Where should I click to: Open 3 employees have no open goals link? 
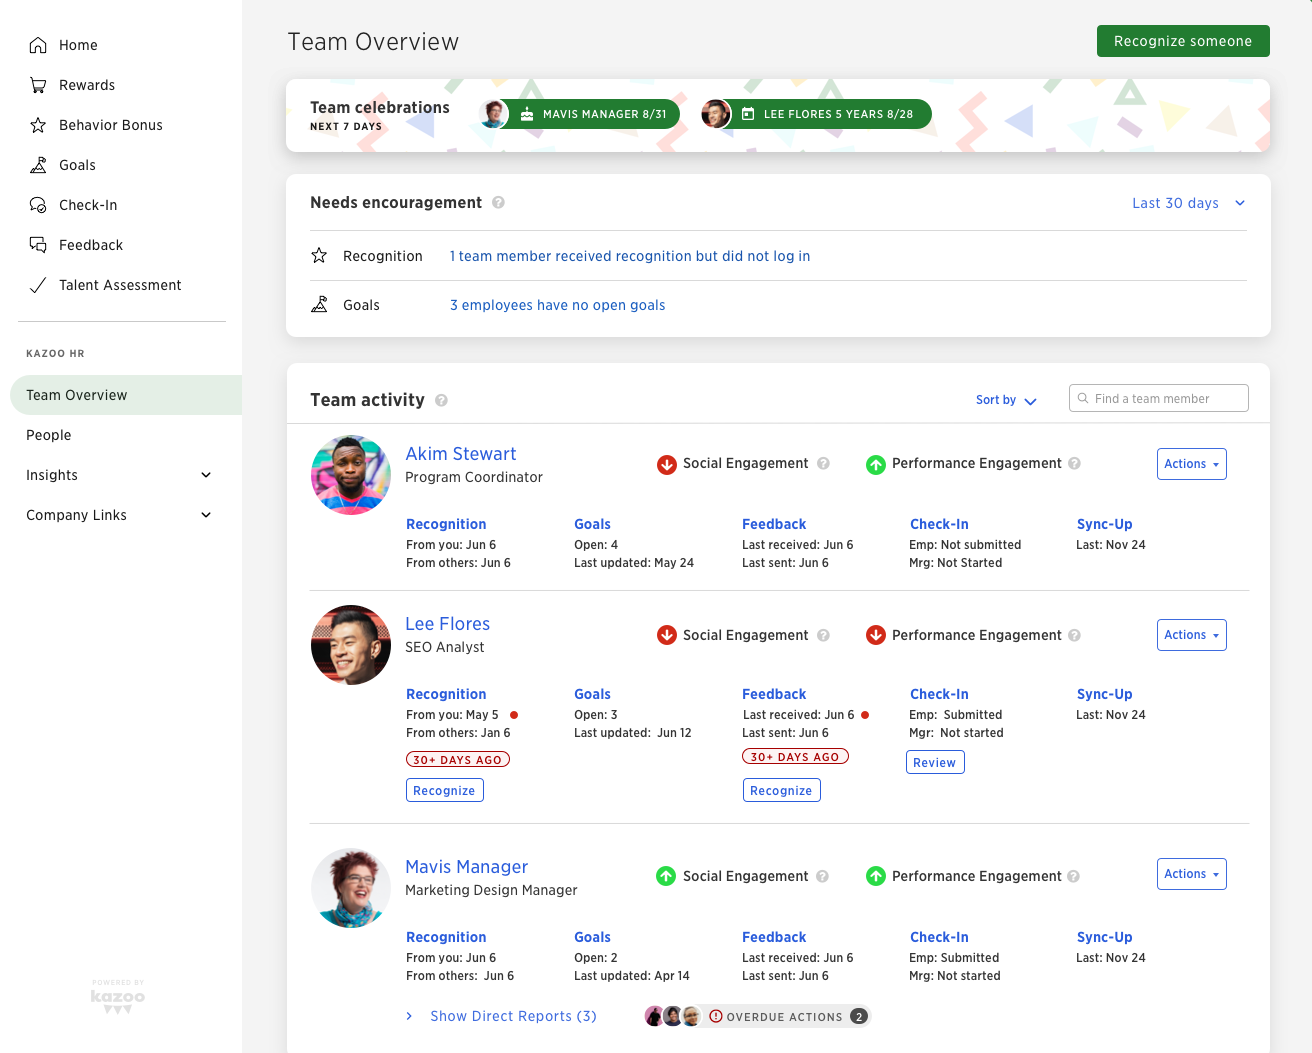tap(557, 305)
